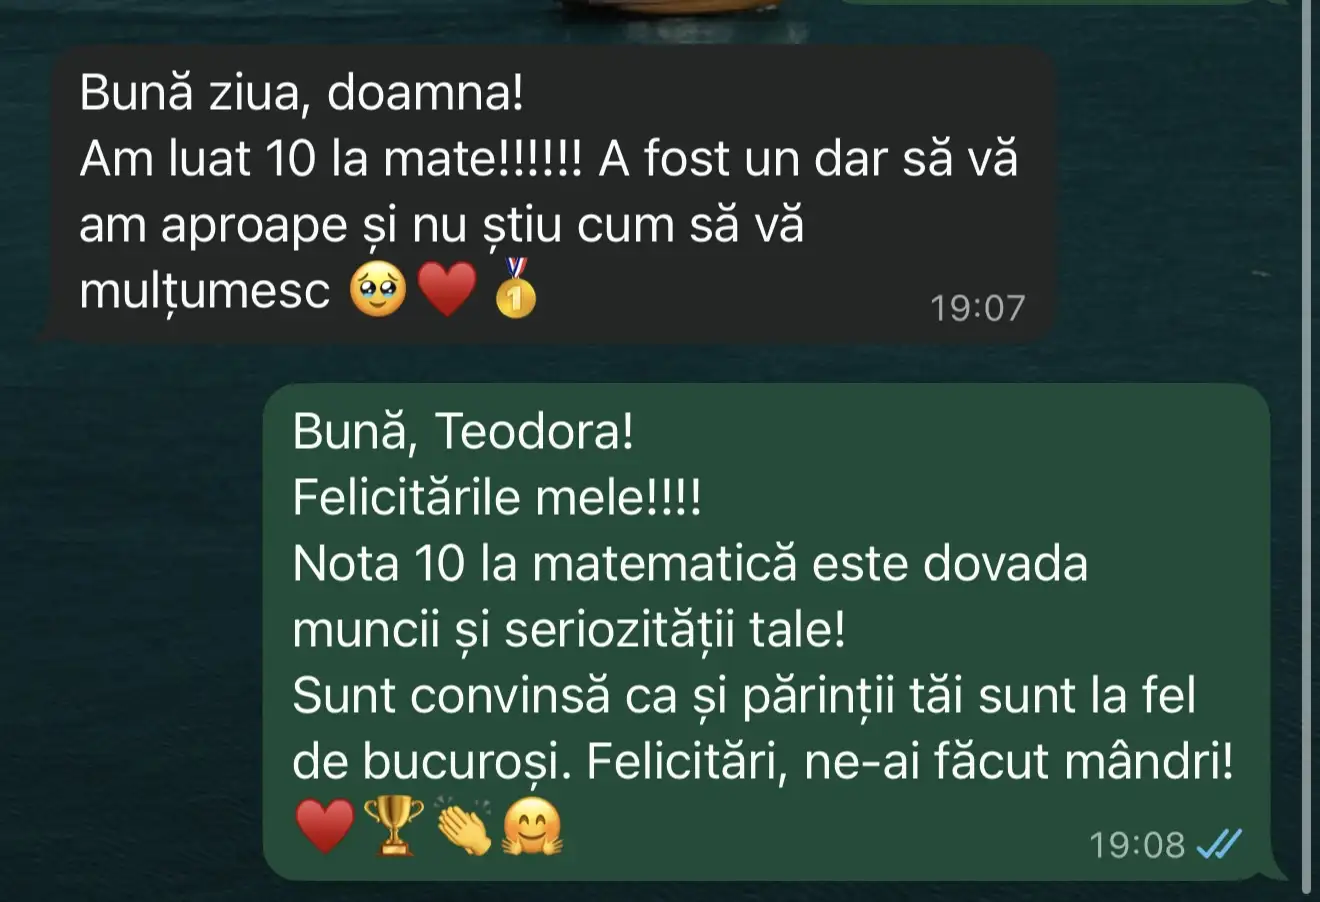Click the trophy emoji in green bubble
The width and height of the screenshot is (1320, 902).
393,827
